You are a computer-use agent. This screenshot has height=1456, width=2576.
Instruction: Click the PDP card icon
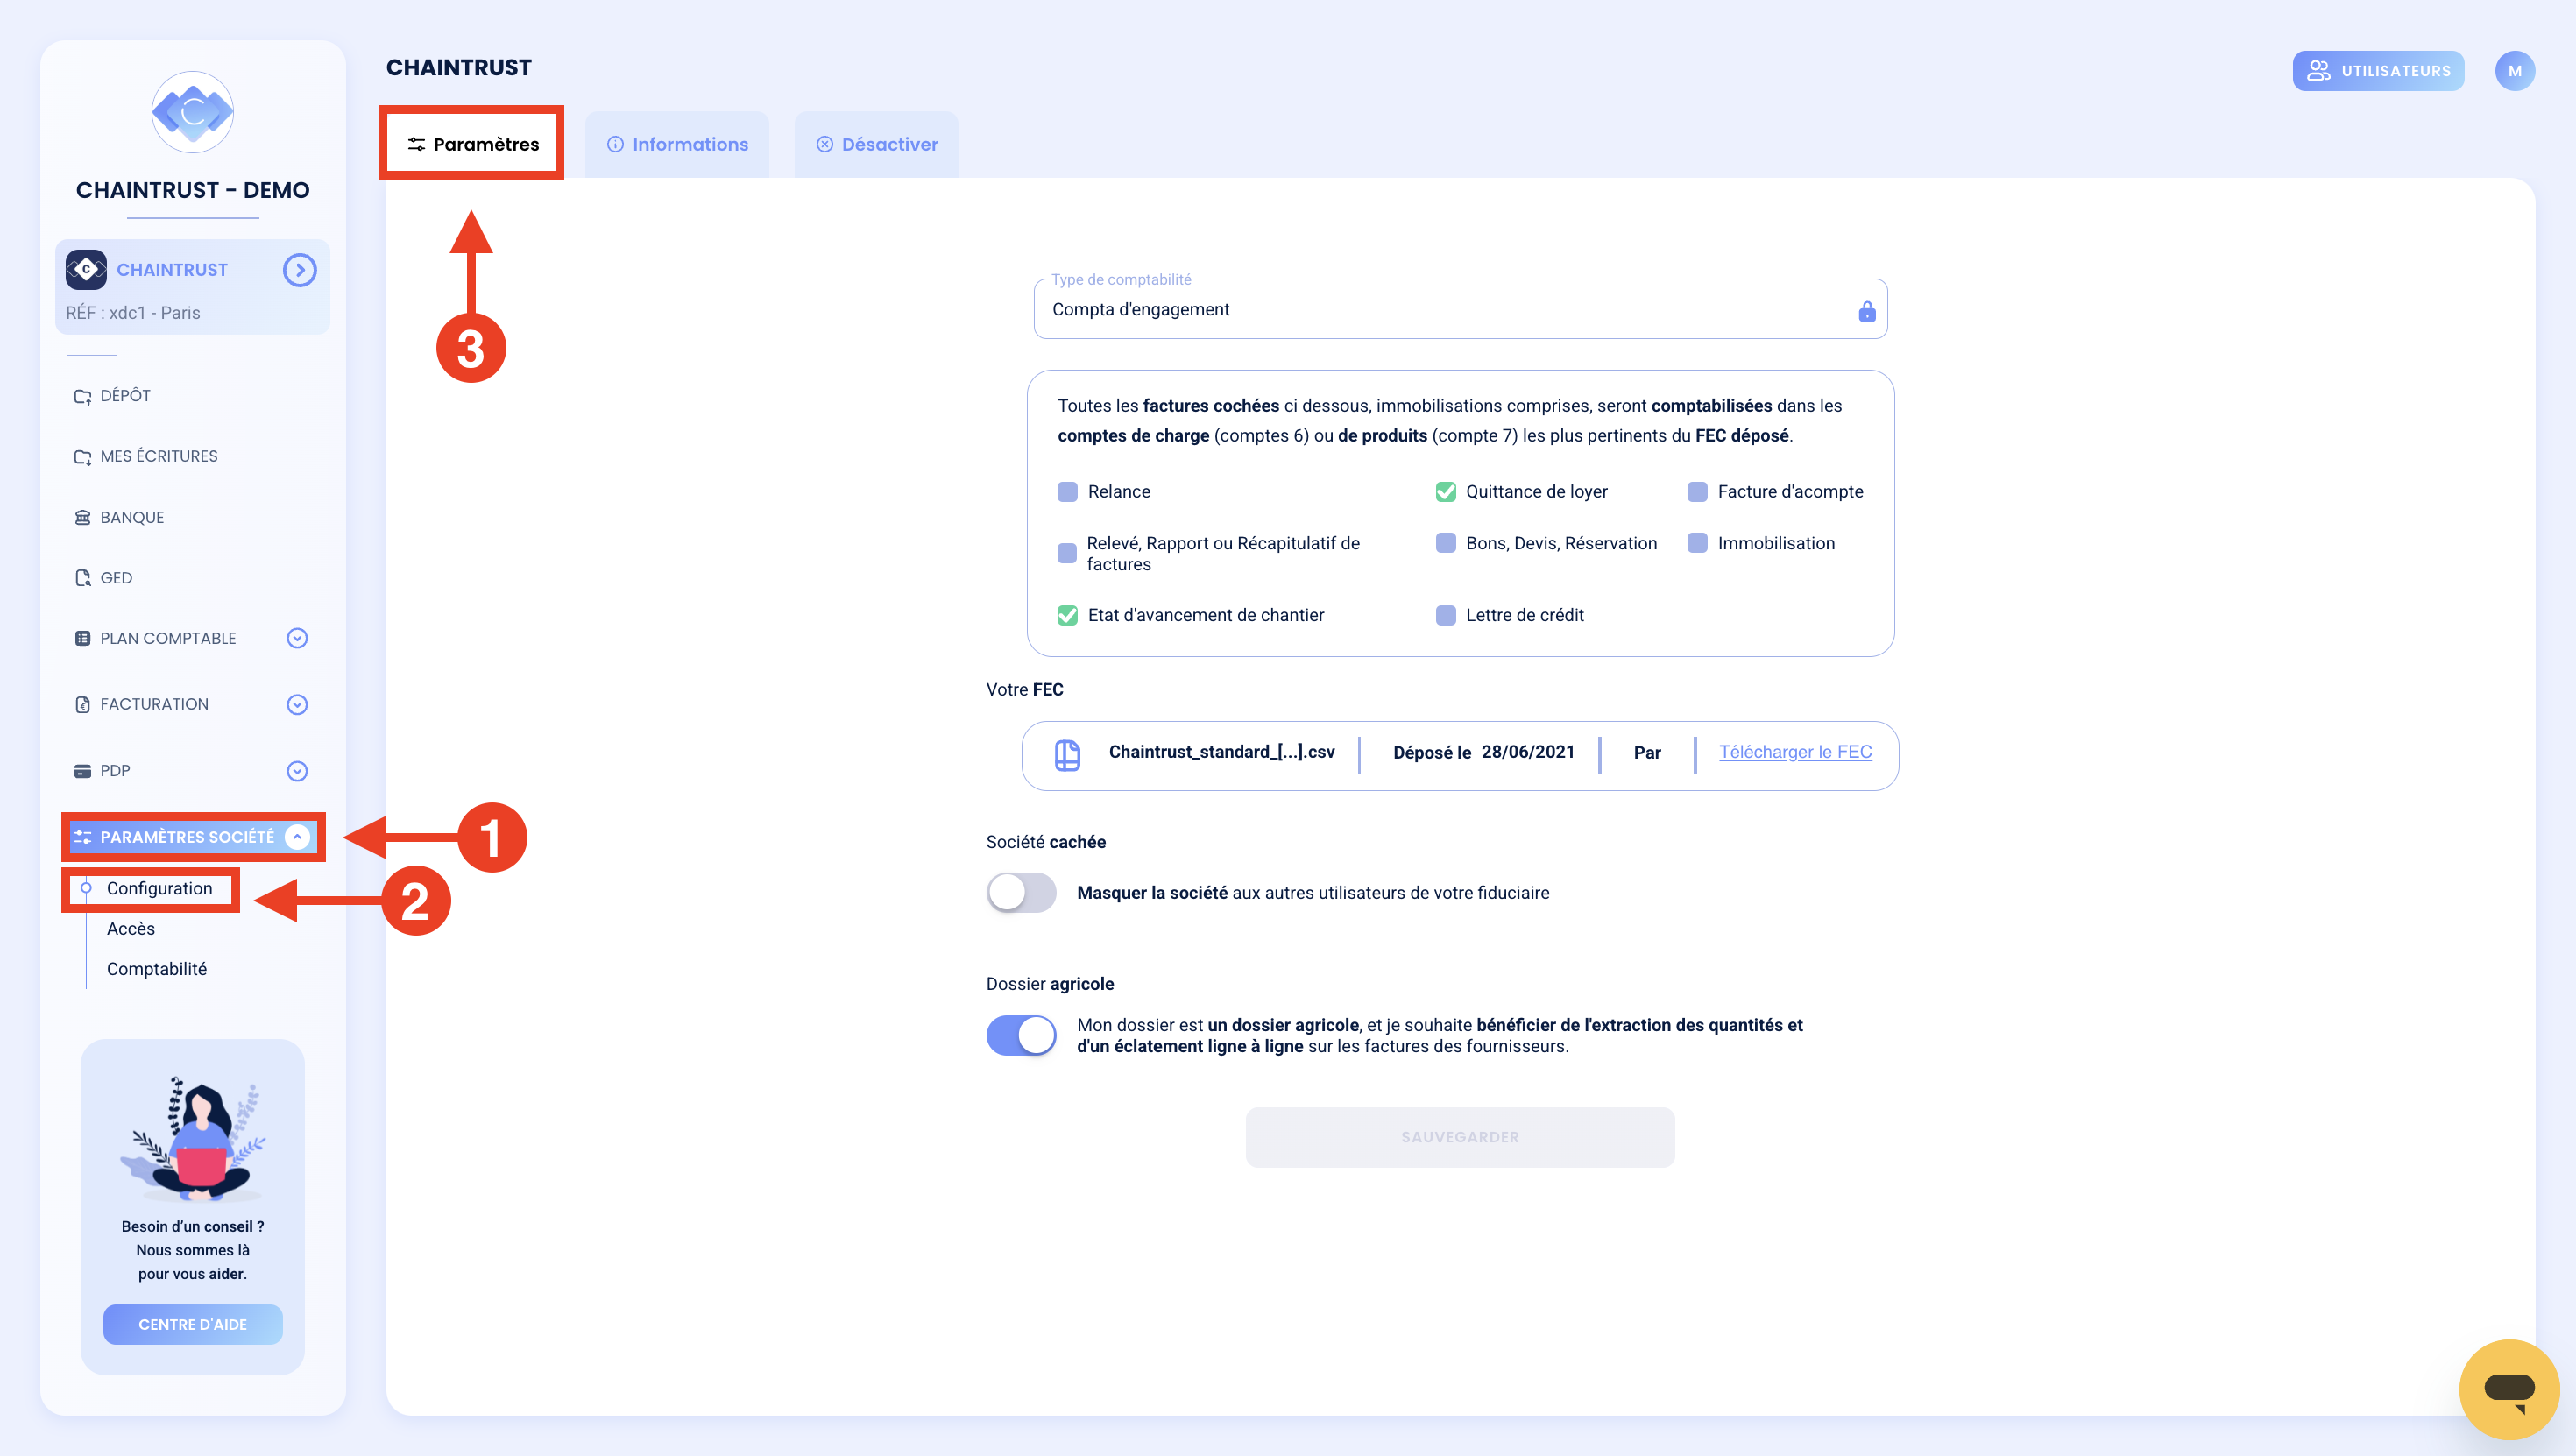[x=83, y=771]
